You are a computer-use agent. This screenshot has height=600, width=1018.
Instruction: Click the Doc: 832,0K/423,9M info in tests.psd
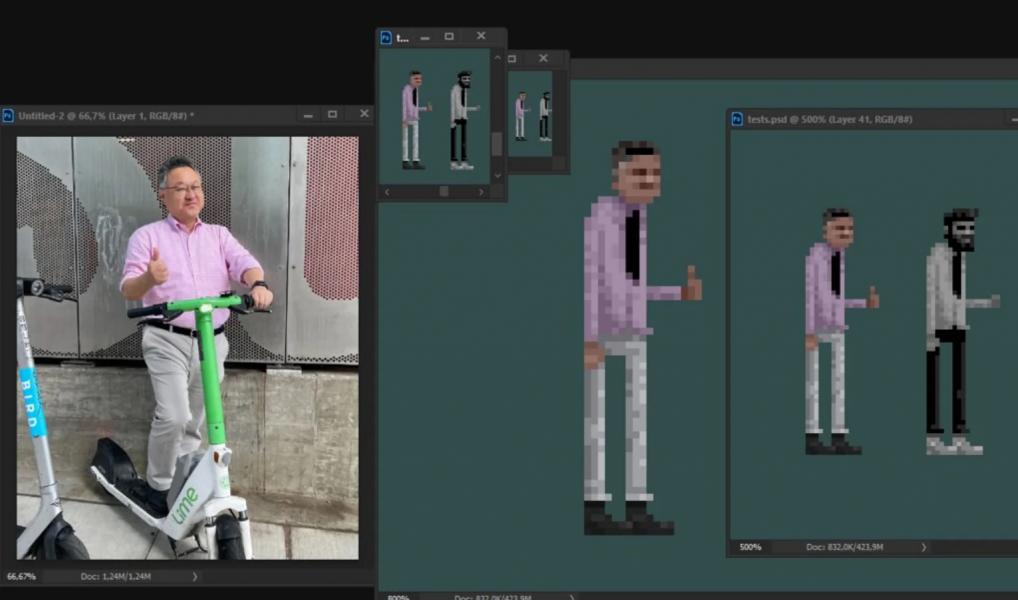[x=845, y=547]
